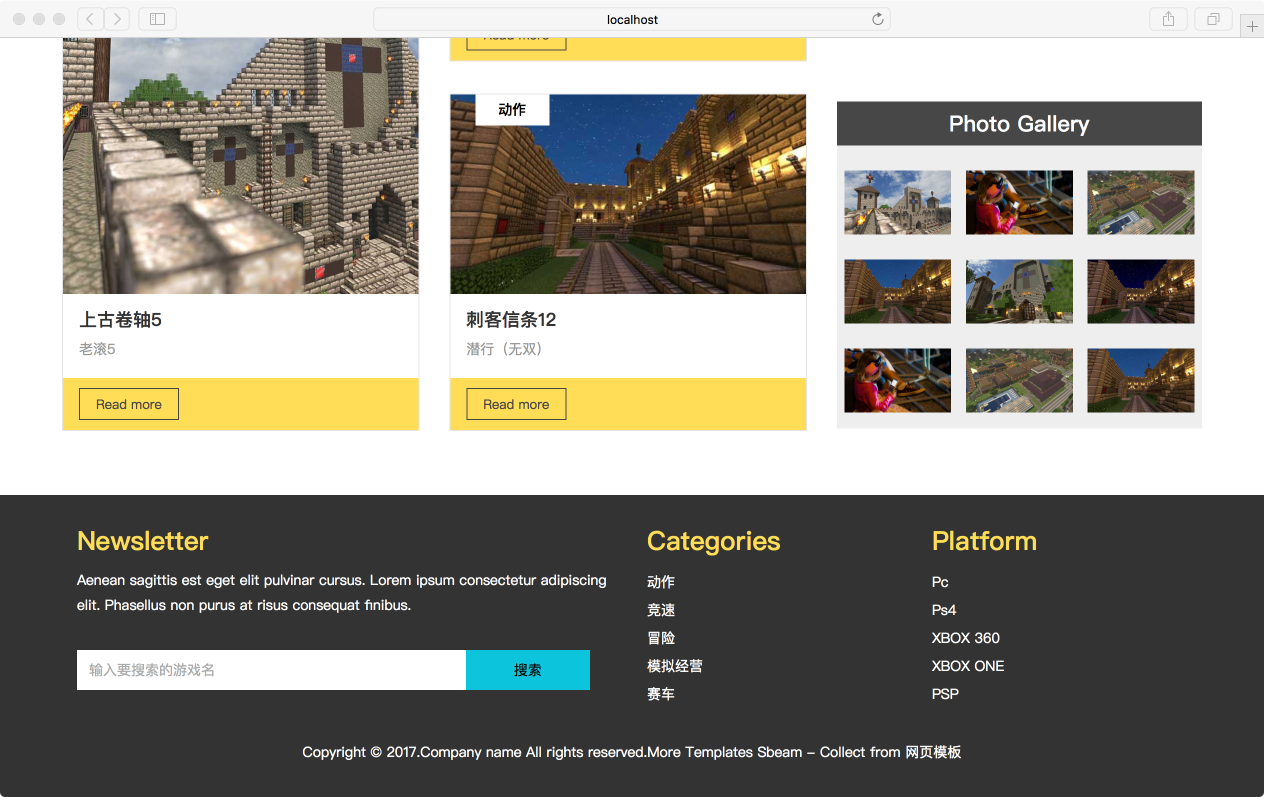Show the Safari sidebar
This screenshot has height=797, width=1264.
(x=157, y=19)
